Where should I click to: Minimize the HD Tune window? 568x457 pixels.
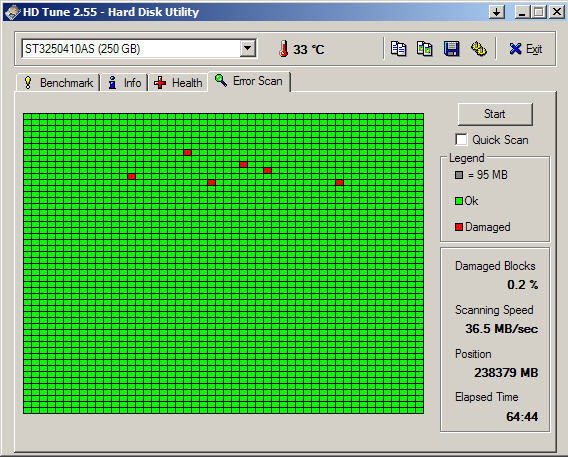[522, 12]
